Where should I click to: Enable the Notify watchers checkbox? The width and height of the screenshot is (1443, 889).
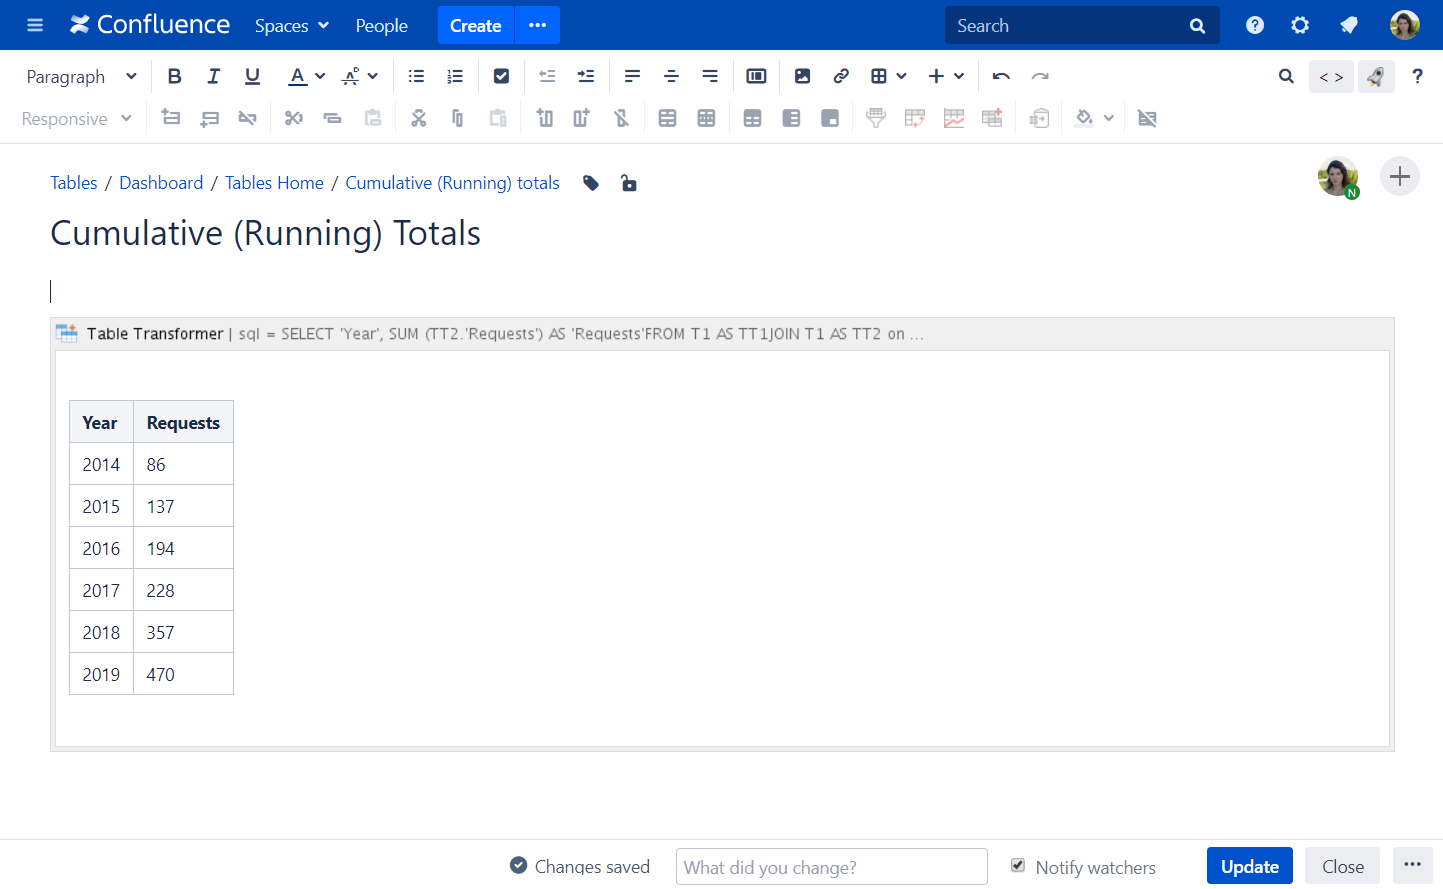coord(1017,866)
